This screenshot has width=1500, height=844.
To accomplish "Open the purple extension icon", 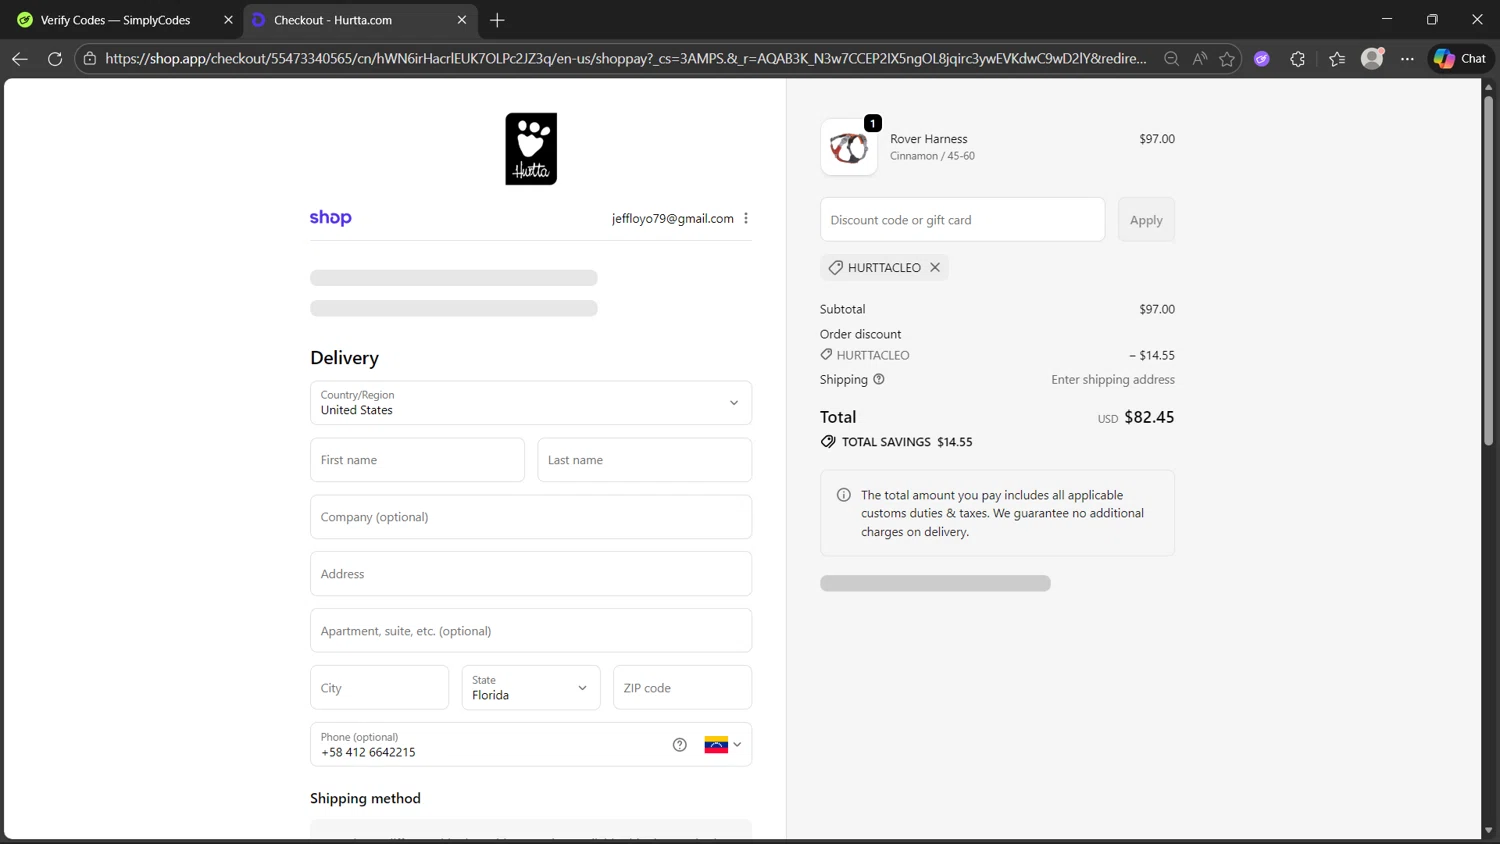I will coord(1262,59).
